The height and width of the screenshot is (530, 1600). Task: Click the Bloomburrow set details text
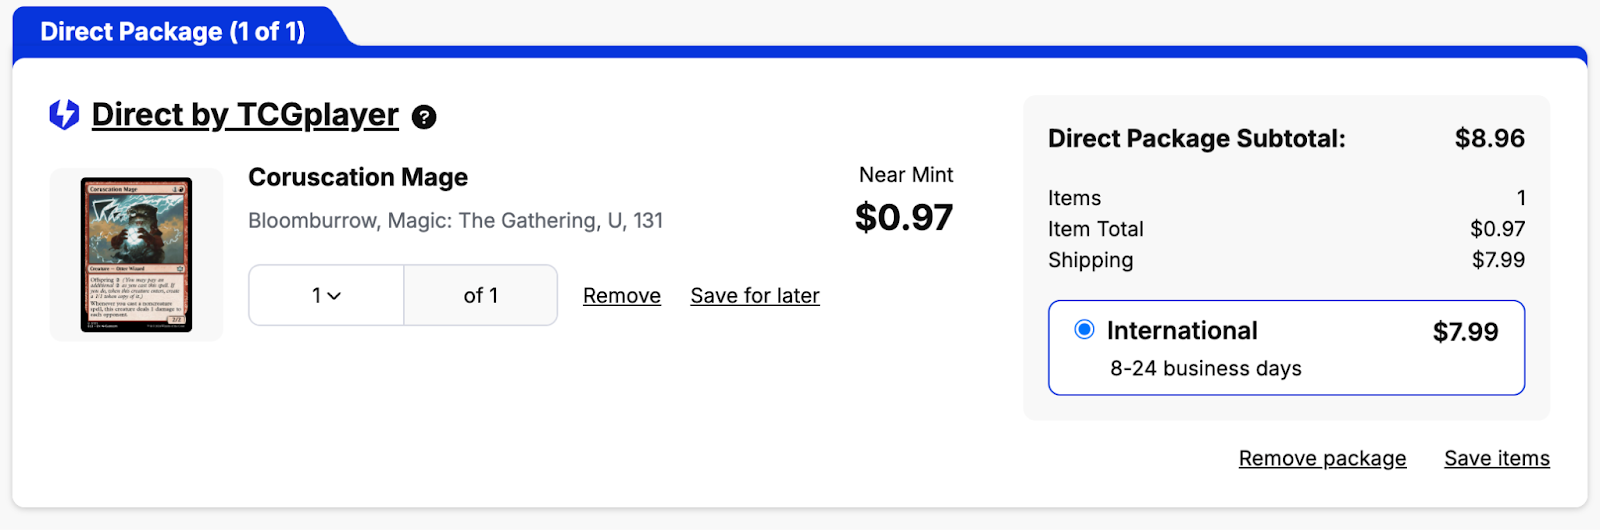coord(455,220)
